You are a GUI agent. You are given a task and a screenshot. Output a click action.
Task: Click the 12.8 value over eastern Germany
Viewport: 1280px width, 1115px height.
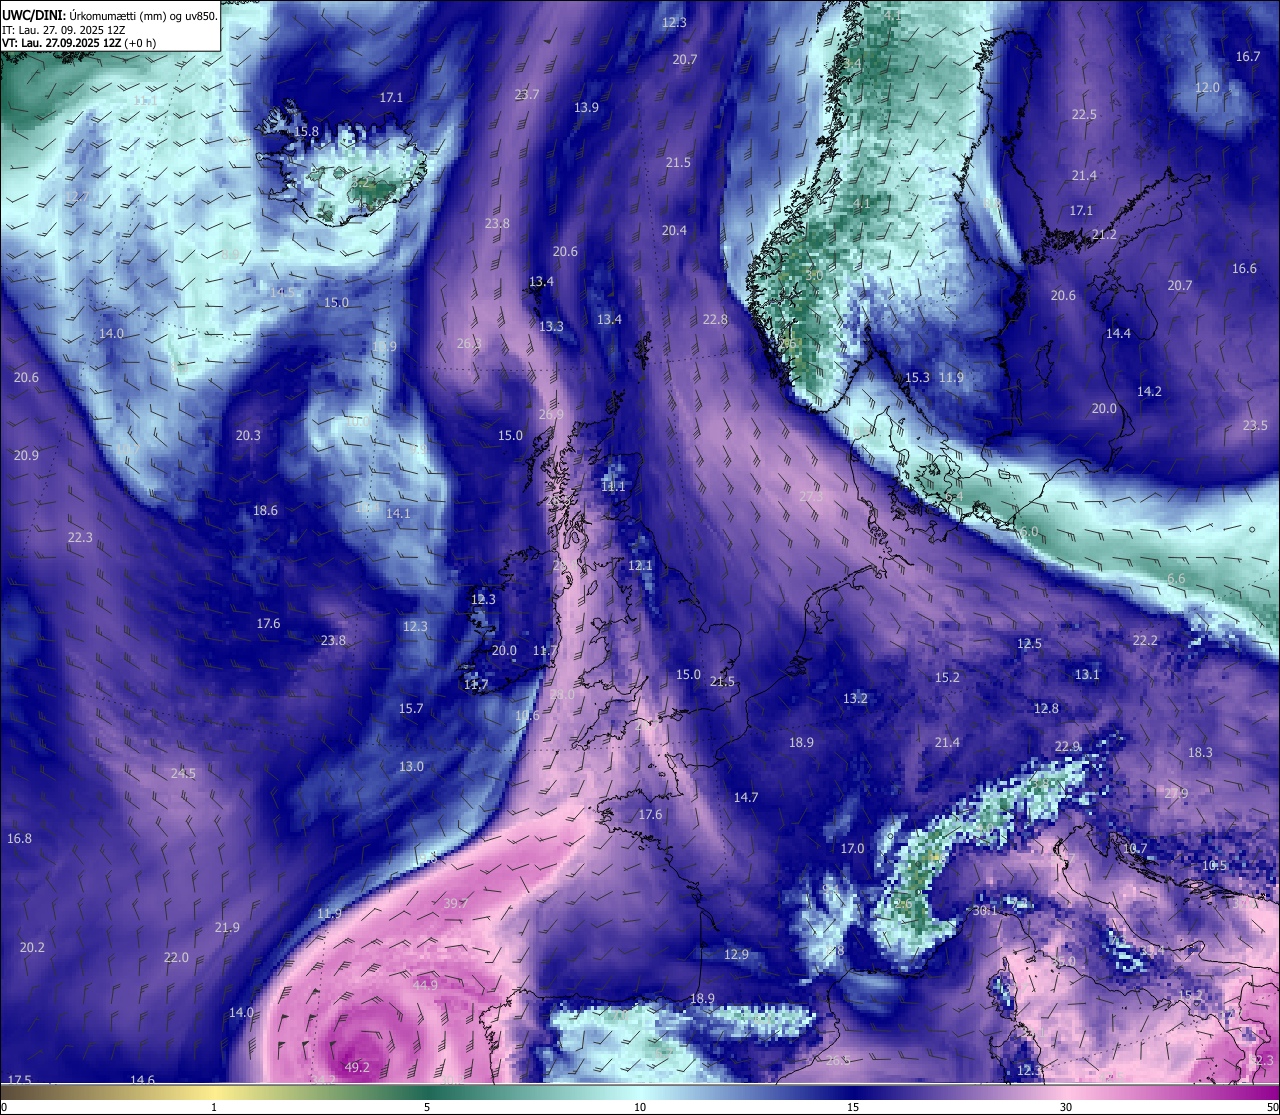click(x=1046, y=709)
